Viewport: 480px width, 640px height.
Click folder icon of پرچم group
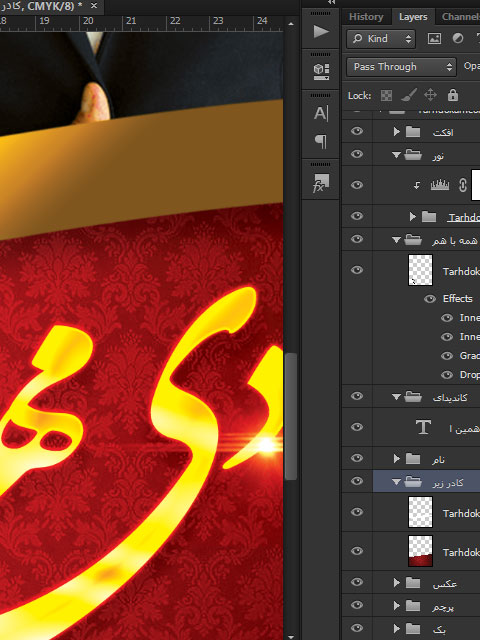pyautogui.click(x=413, y=605)
